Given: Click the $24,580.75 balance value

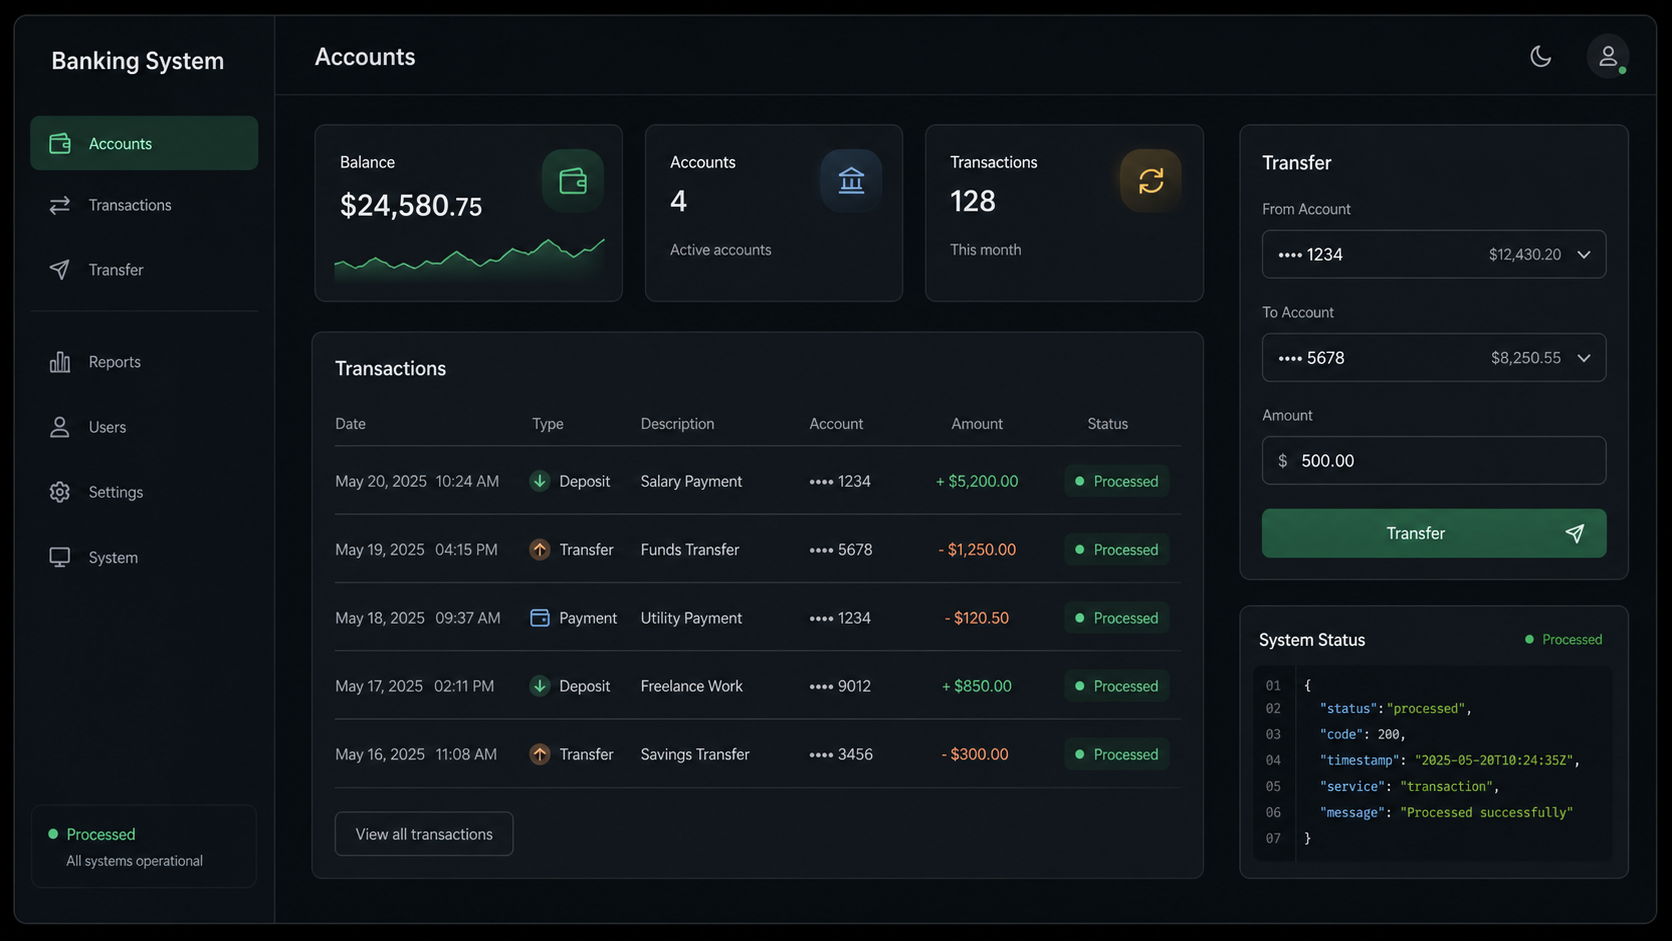Looking at the screenshot, I should (x=411, y=205).
